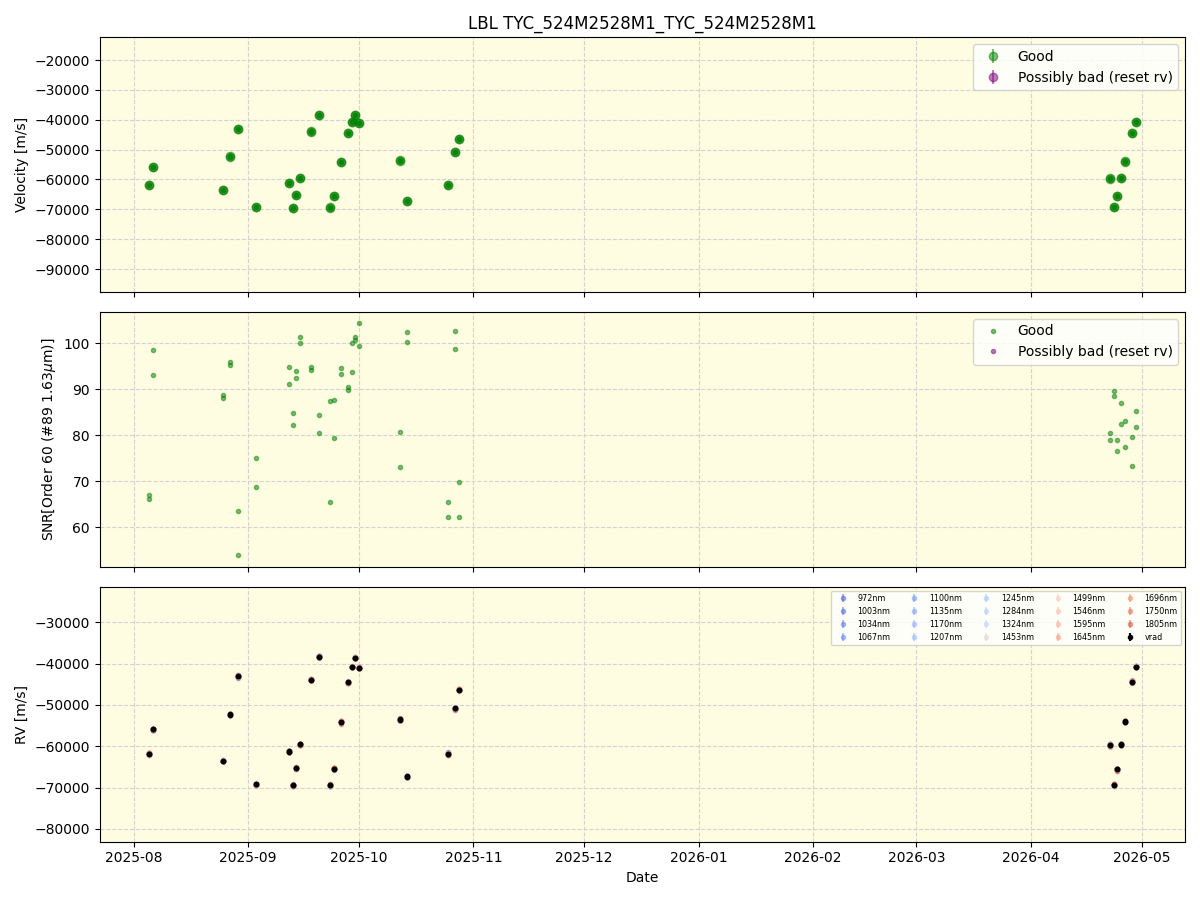Click the purple "Possibly bad" marker in velocity legend
The height and width of the screenshot is (900, 1200).
point(993,77)
